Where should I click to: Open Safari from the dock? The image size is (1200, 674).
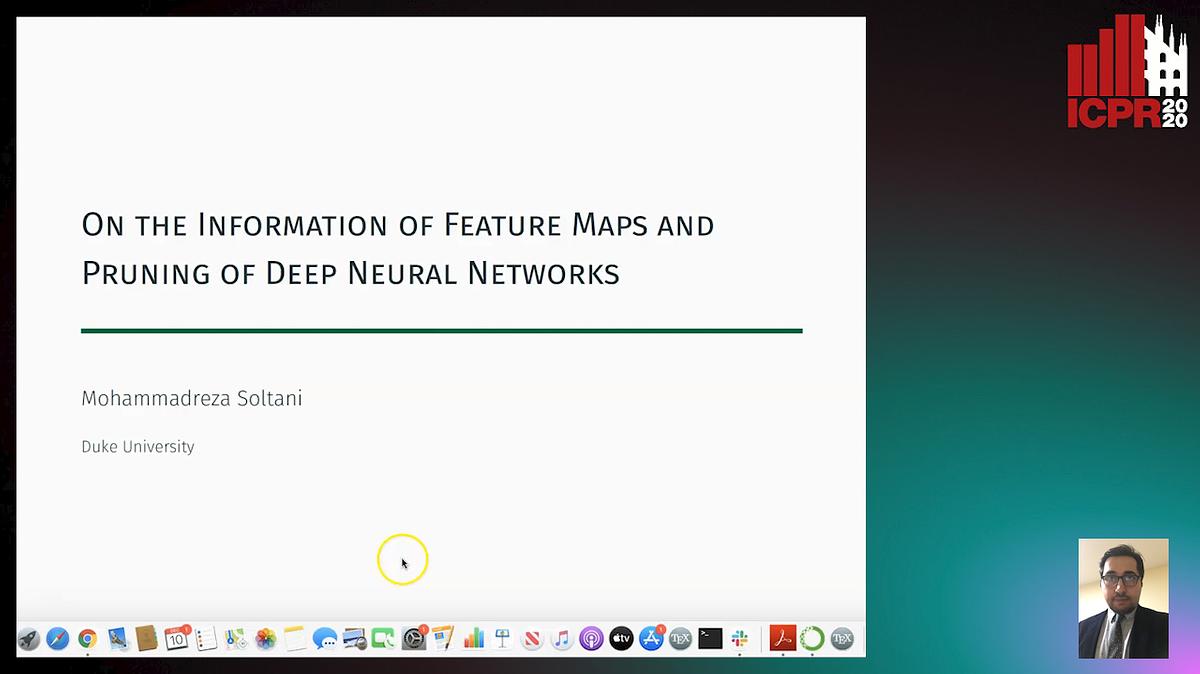point(57,638)
